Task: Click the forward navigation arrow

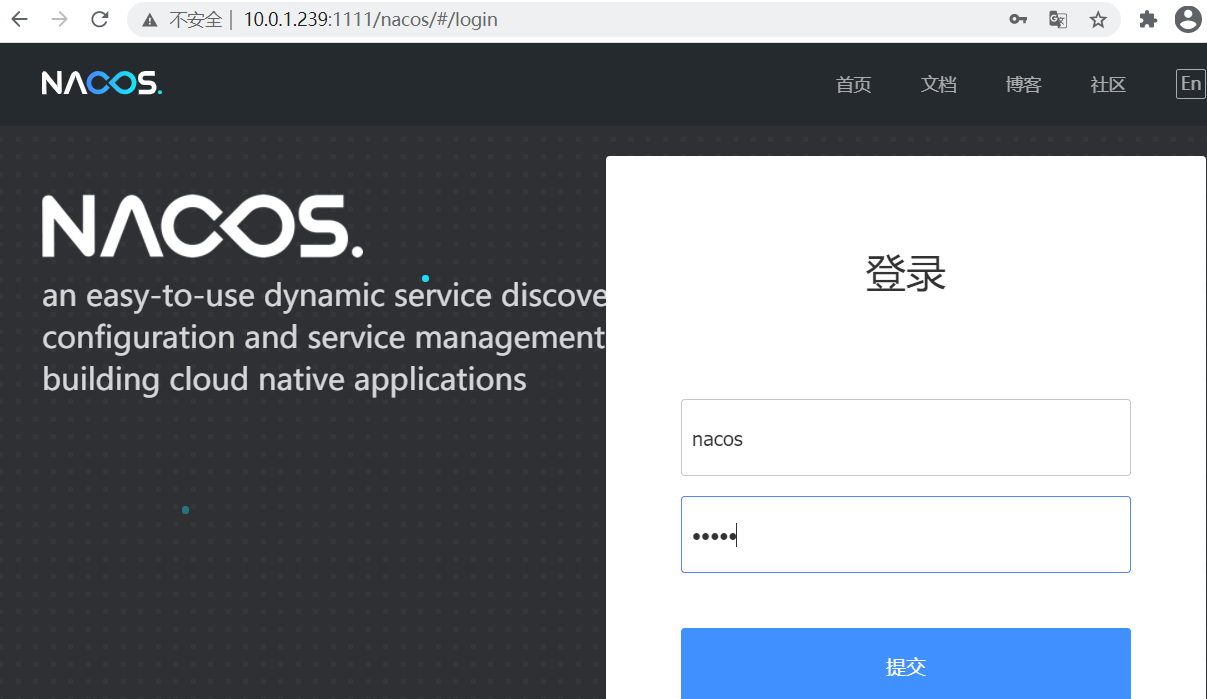Action: click(59, 18)
